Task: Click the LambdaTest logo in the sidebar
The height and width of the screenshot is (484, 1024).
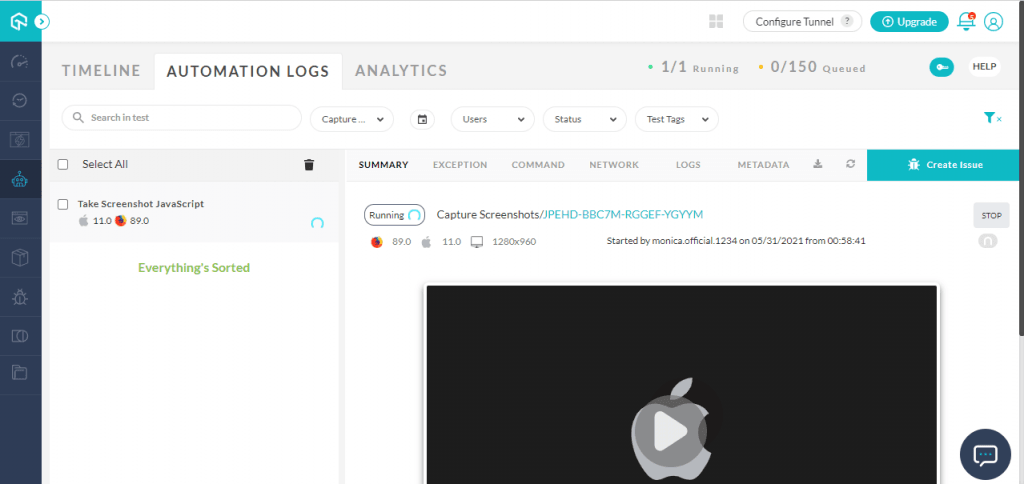Action: click(19, 22)
